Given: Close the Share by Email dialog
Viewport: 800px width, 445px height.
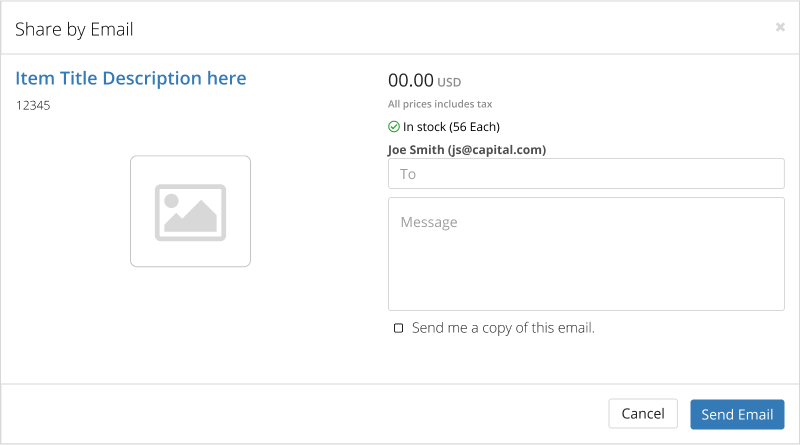Looking at the screenshot, I should point(780,27).
